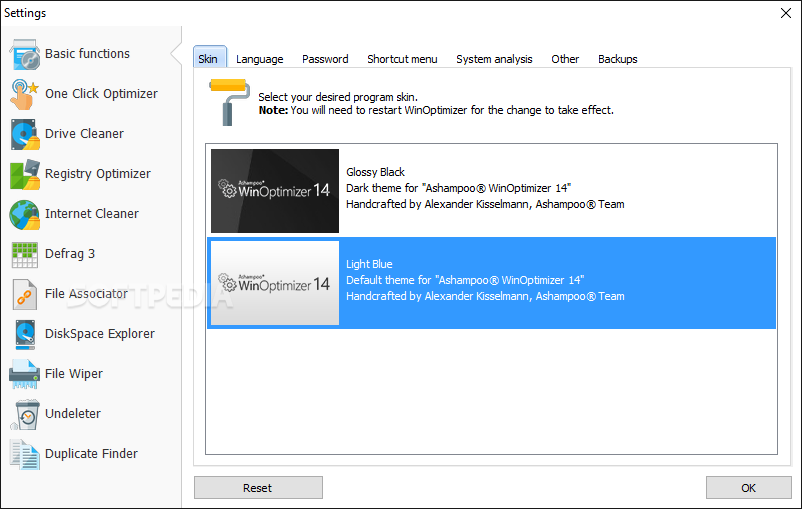Go to Internet Cleaner label
802x509 pixels.
[92, 213]
